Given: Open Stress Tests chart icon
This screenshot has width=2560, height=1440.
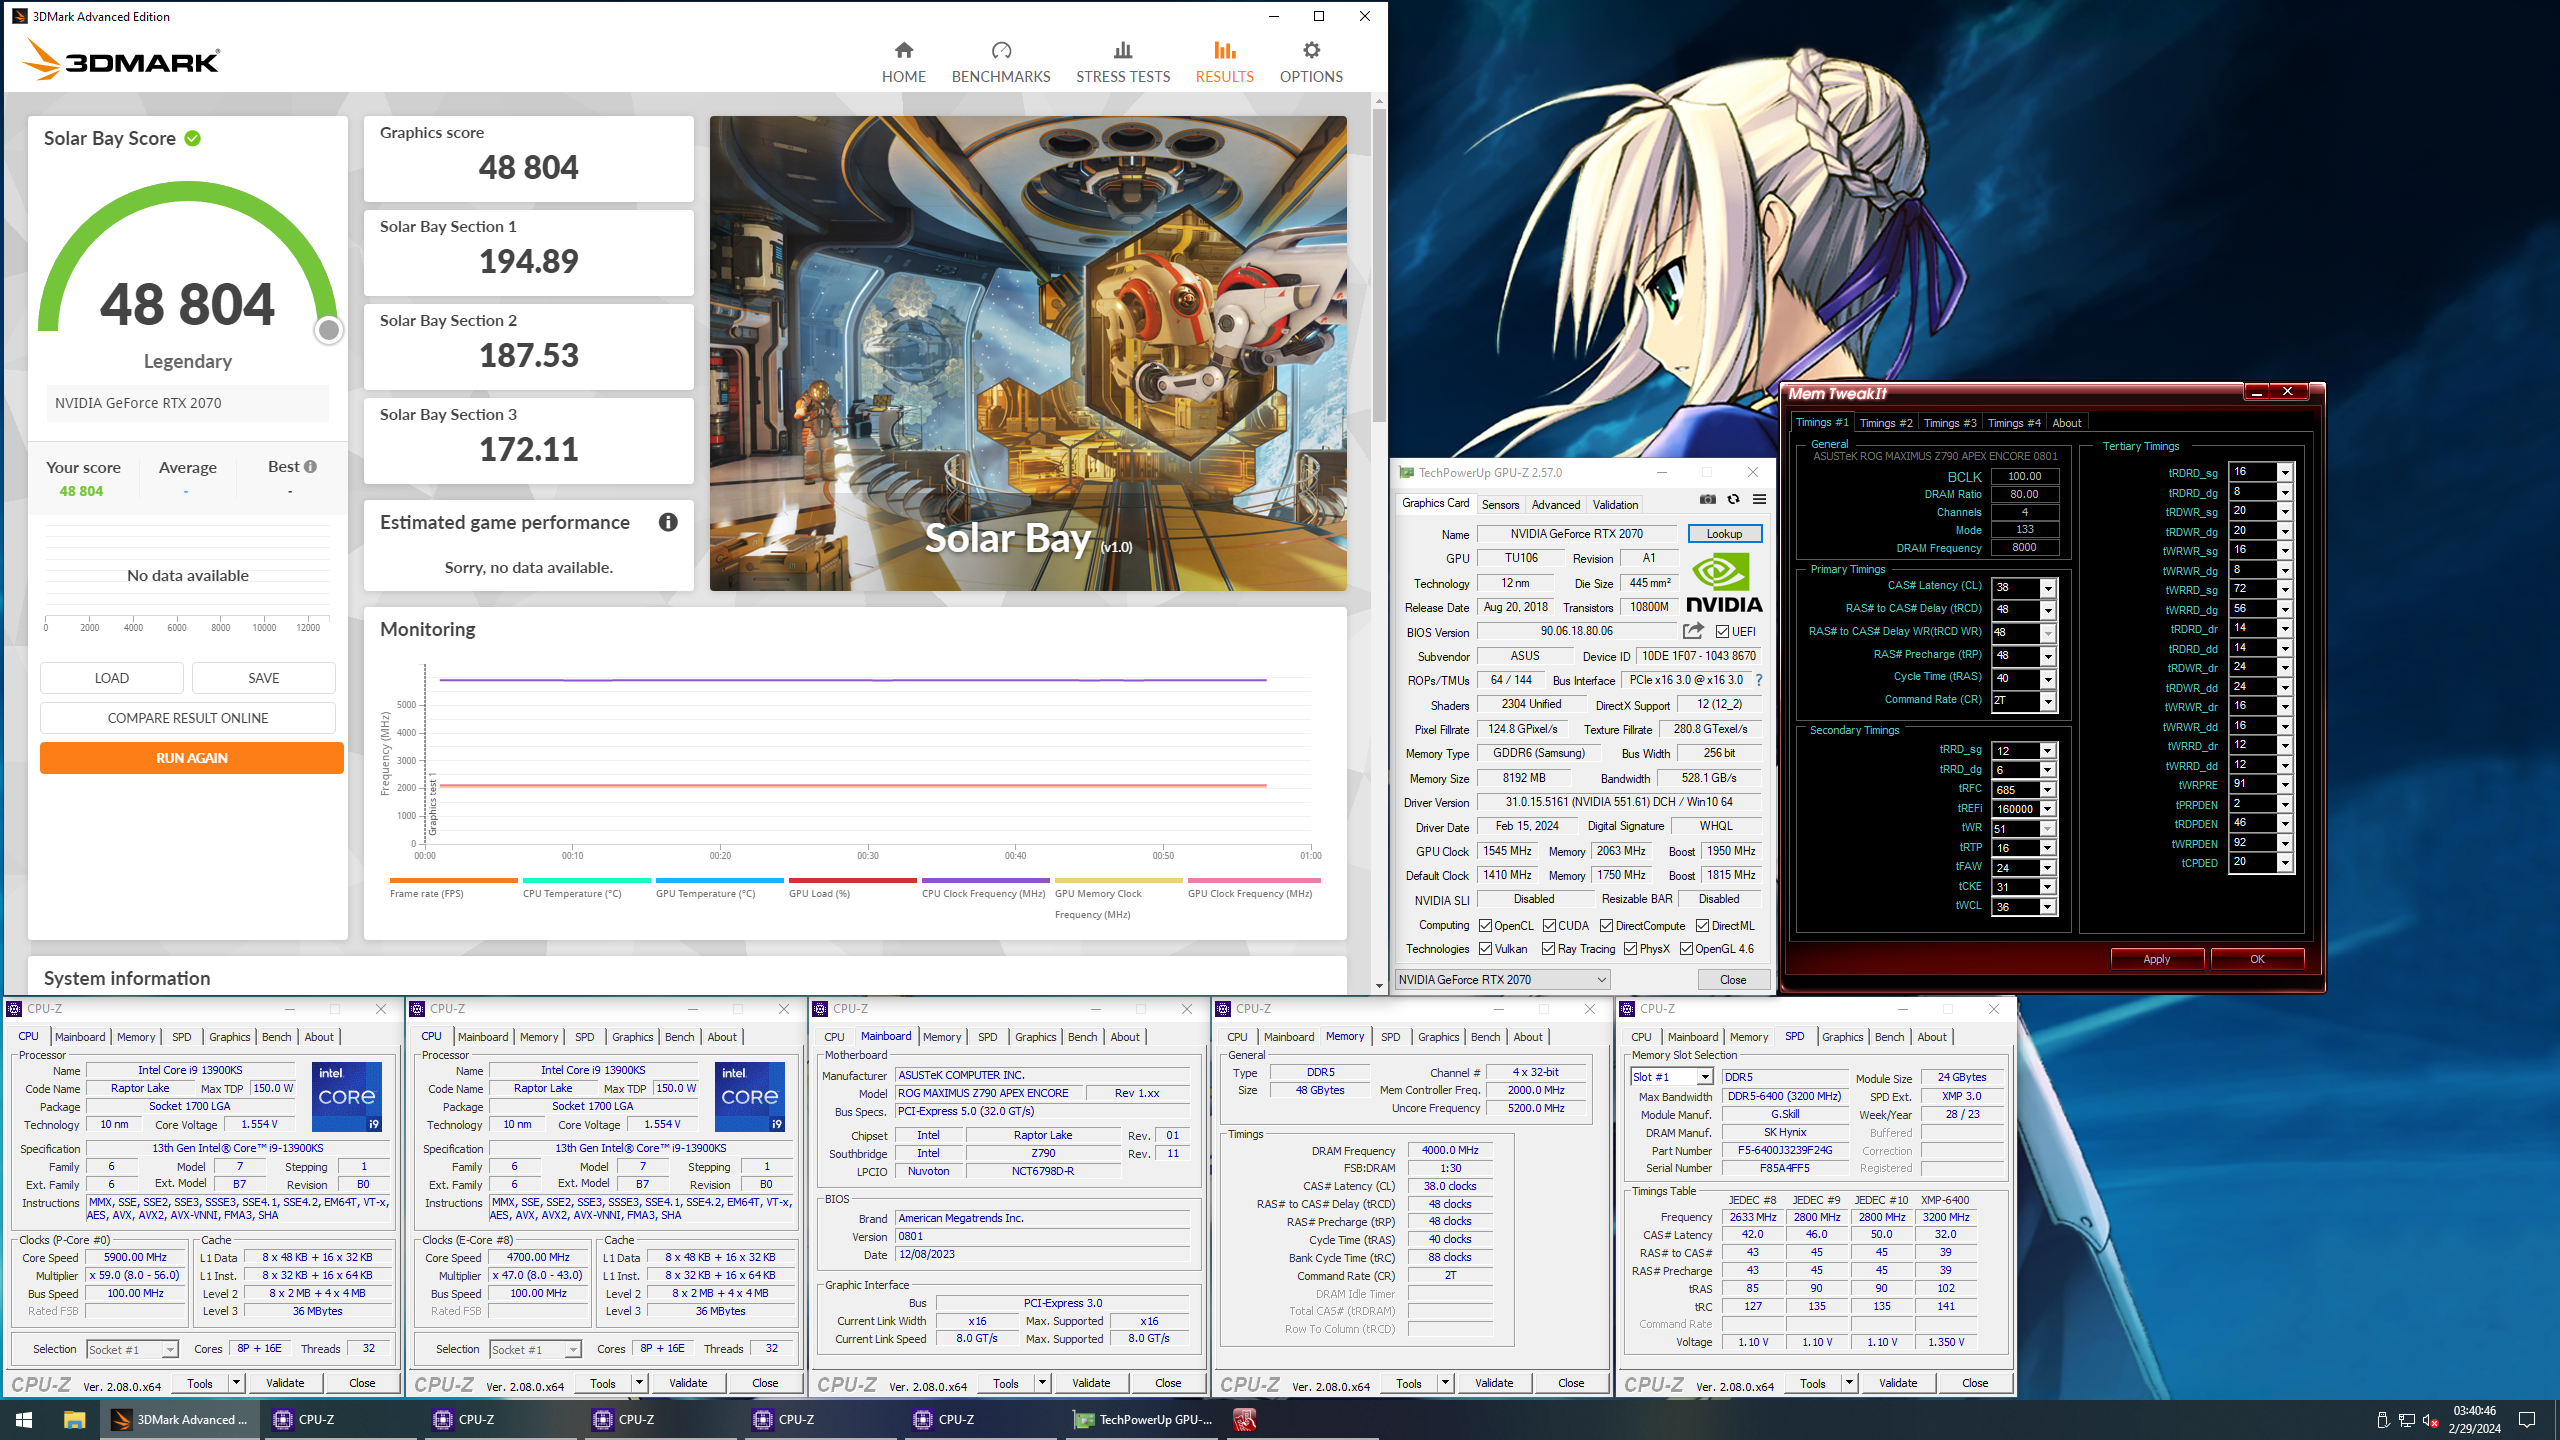Looking at the screenshot, I should coord(1123,50).
